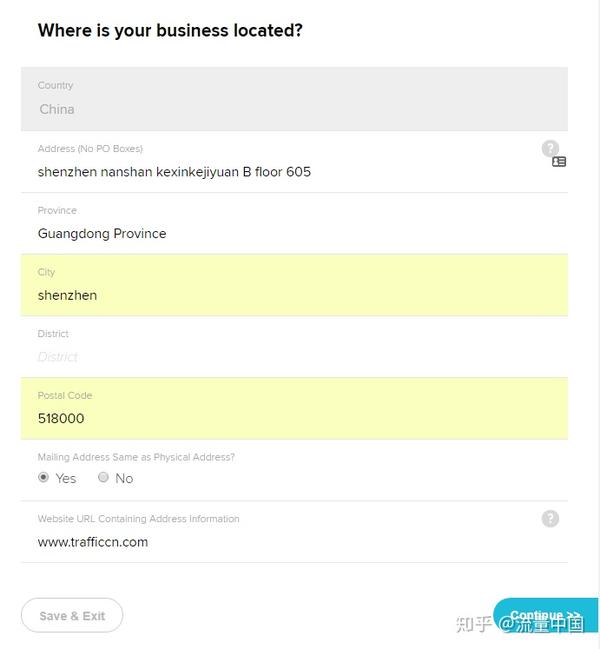Select No for mailing address same

[103, 477]
